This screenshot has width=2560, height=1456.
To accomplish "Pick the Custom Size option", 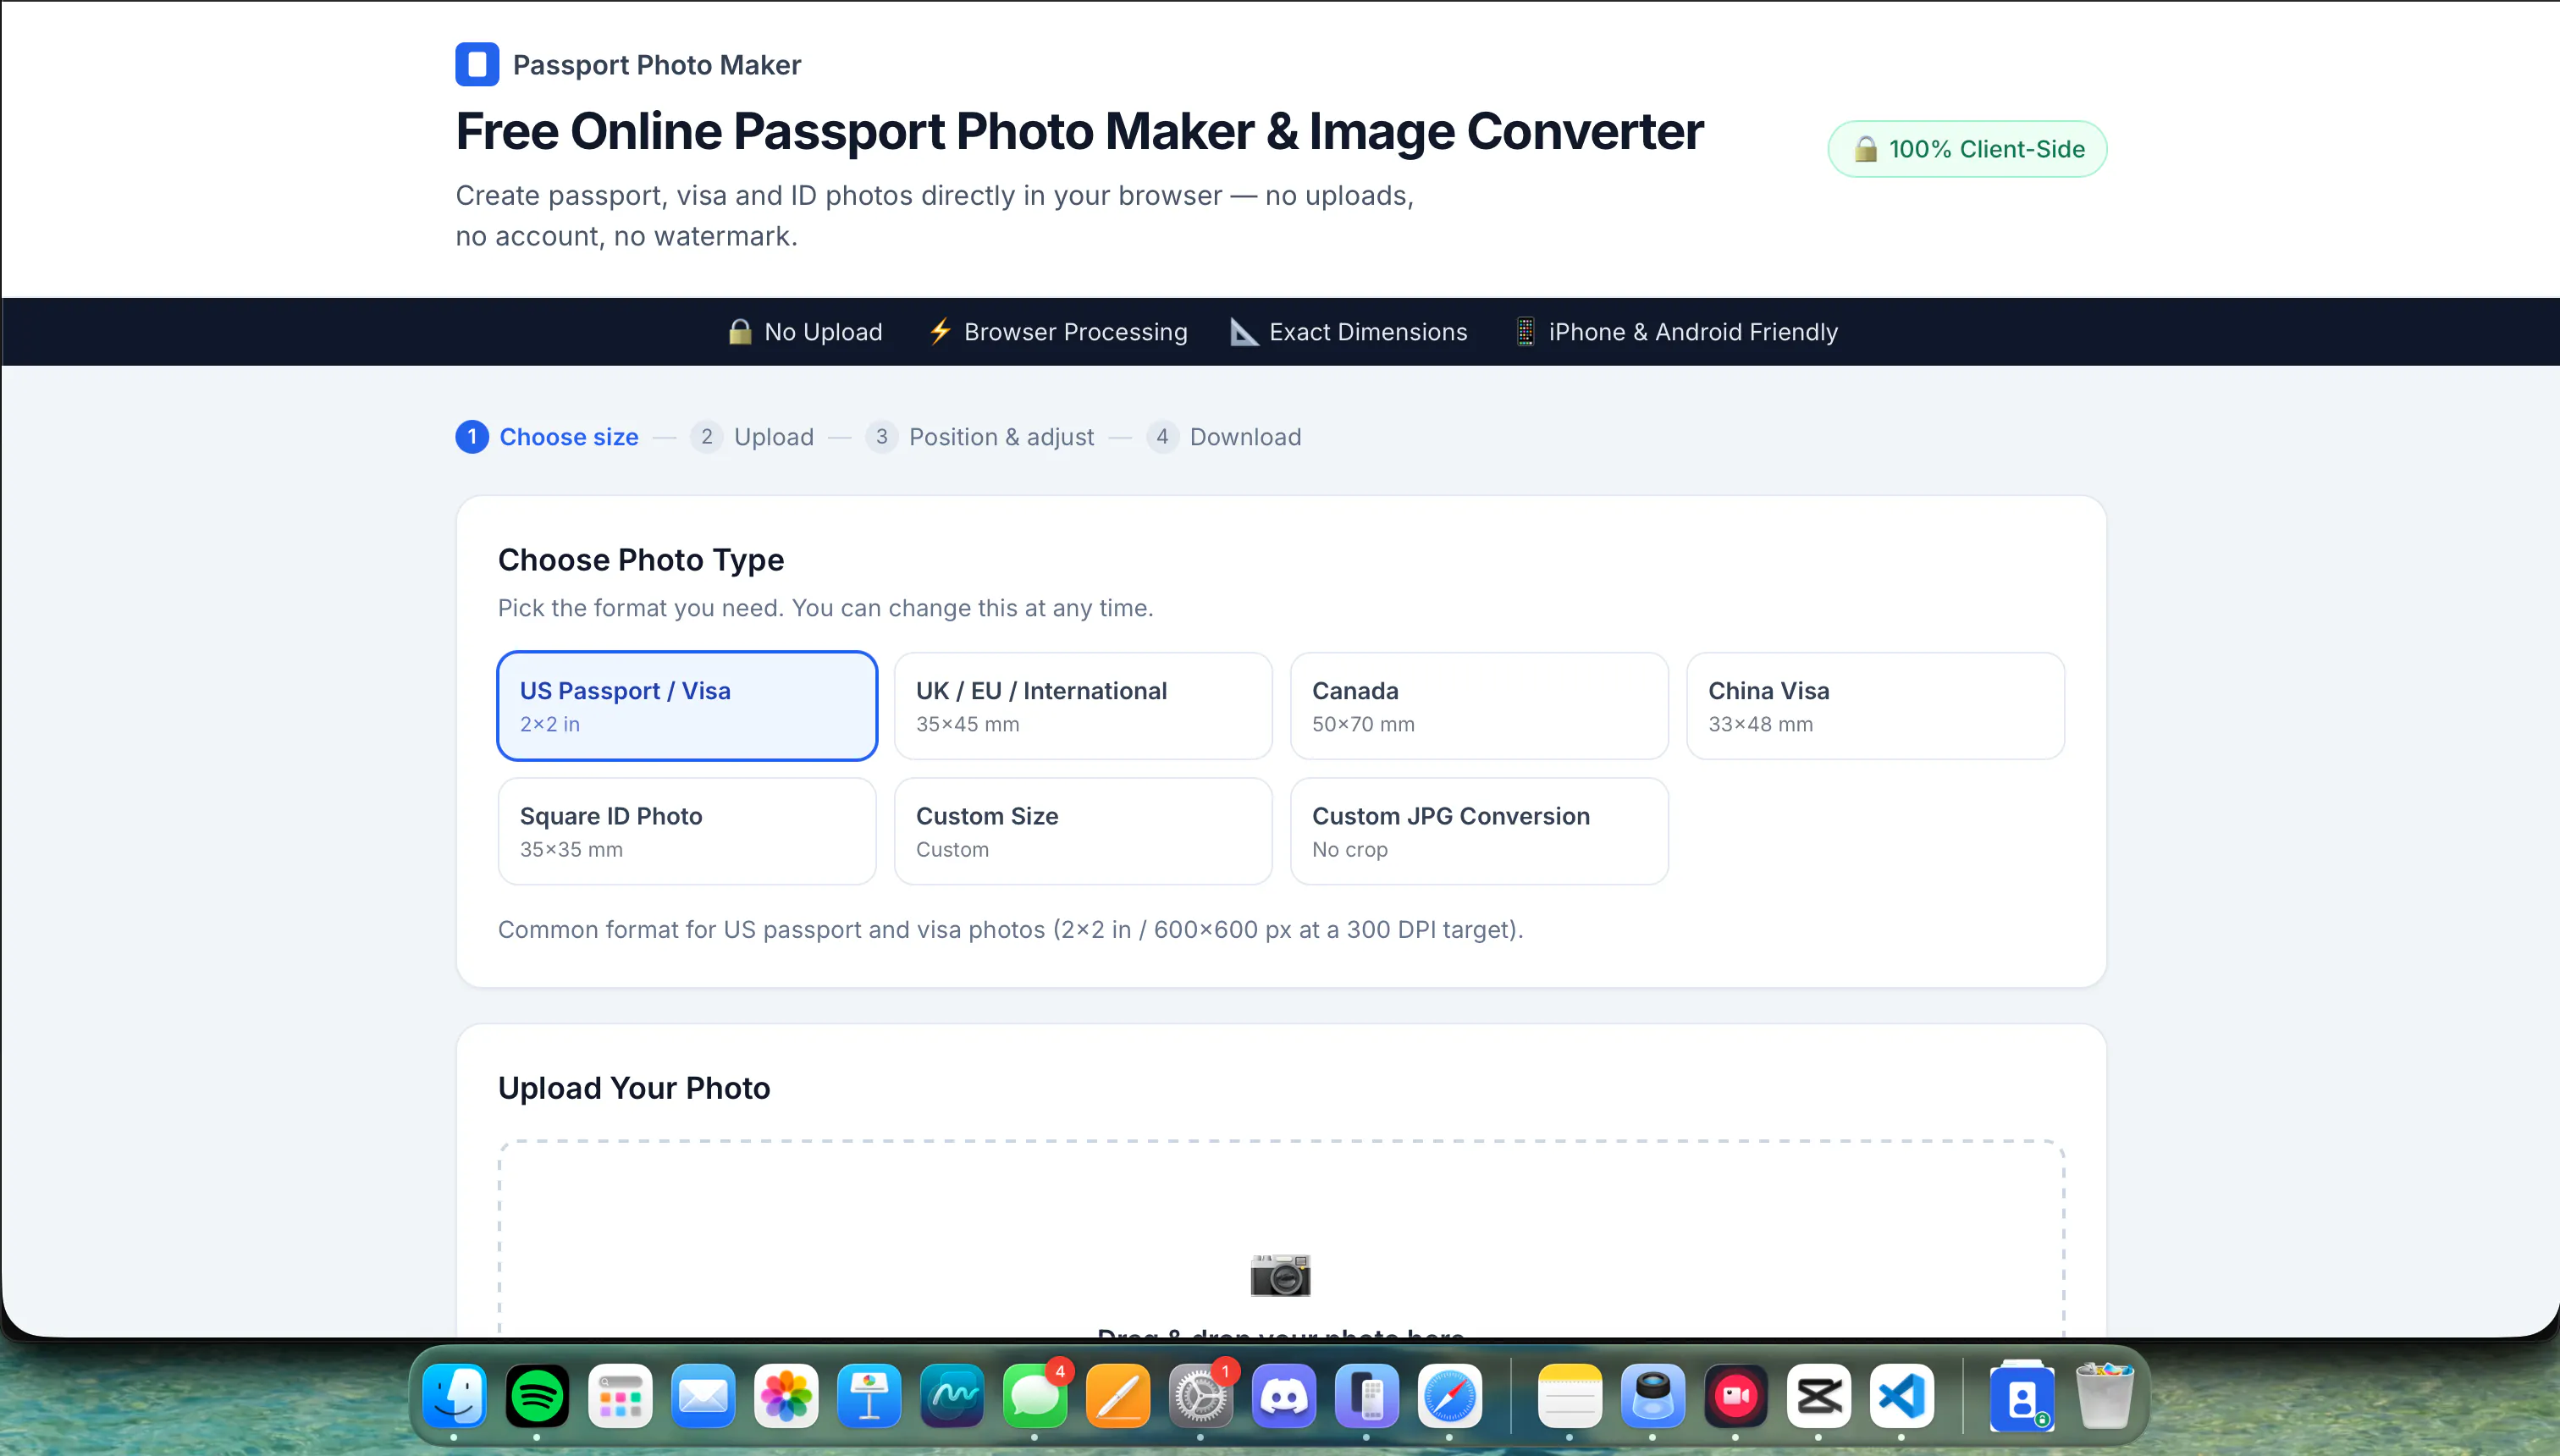I will tap(1083, 831).
